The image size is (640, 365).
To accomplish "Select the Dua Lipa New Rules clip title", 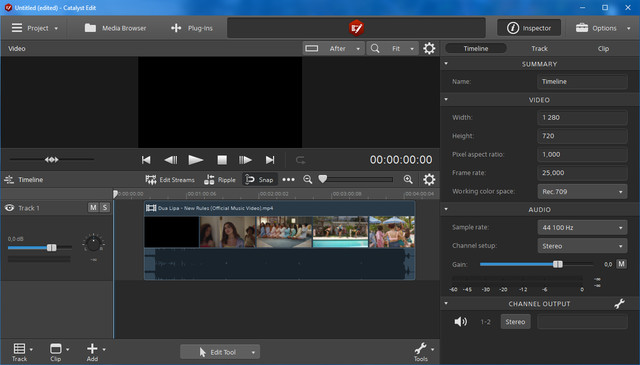I will (x=216, y=208).
